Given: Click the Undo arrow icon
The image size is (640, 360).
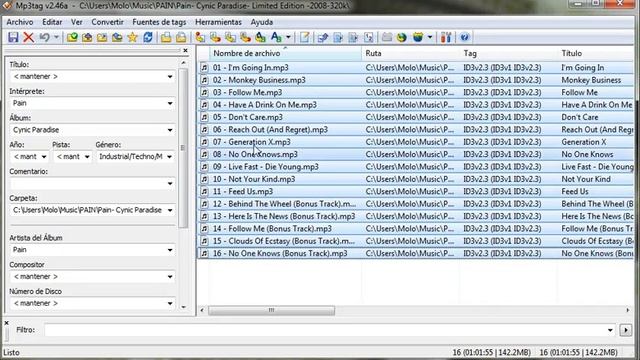Looking at the screenshot, I should point(44,38).
